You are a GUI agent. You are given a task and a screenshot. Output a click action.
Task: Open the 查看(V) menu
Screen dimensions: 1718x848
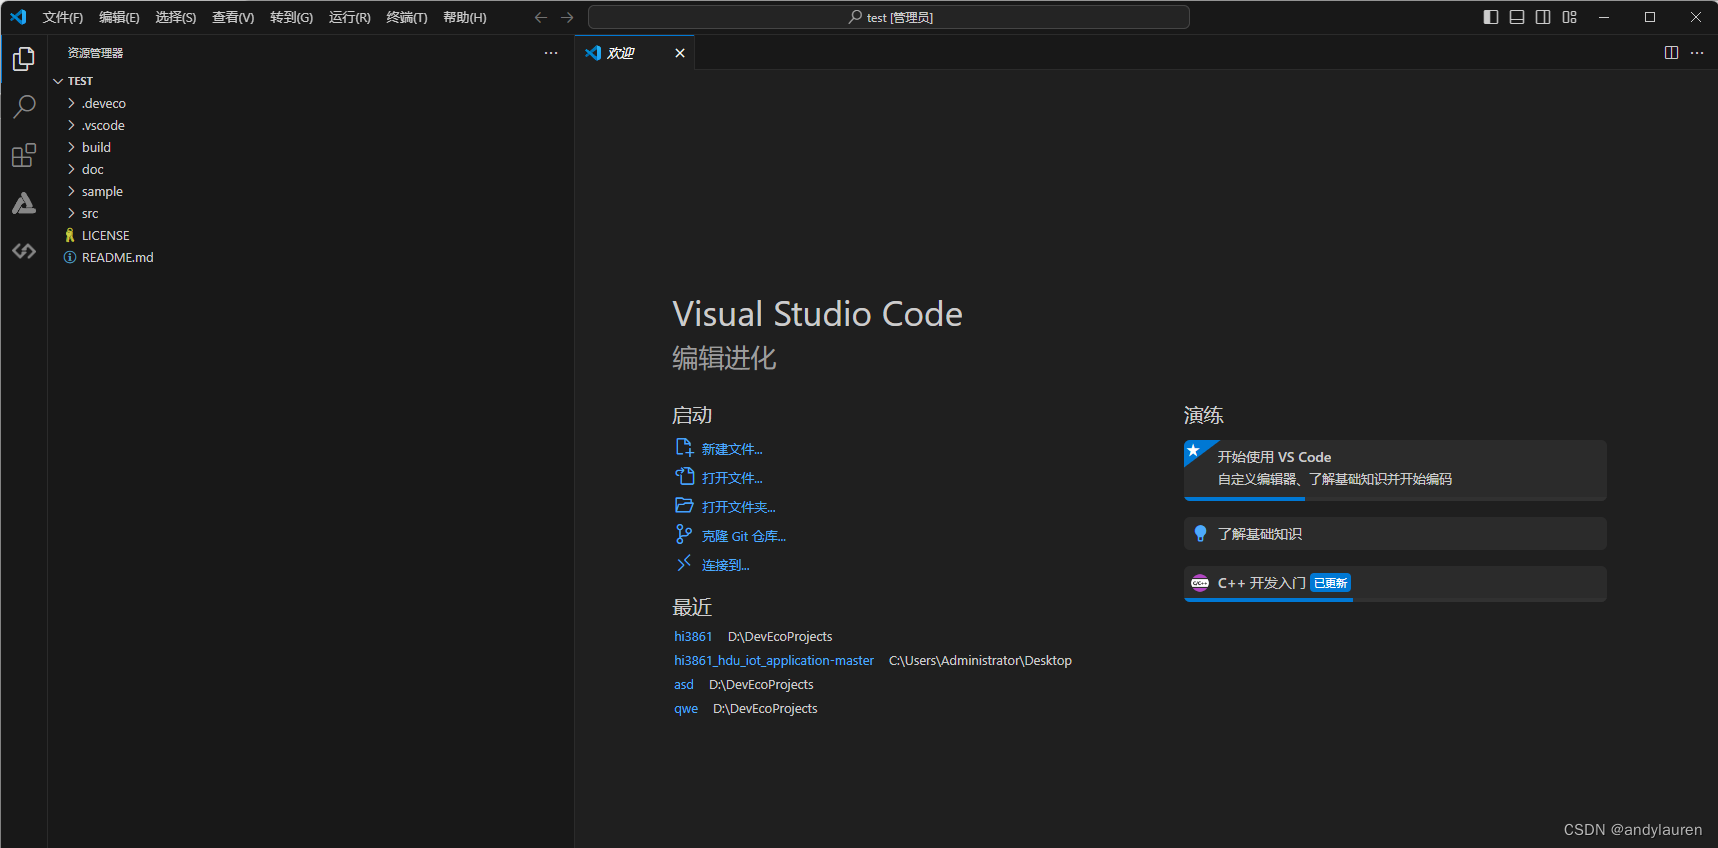[233, 17]
